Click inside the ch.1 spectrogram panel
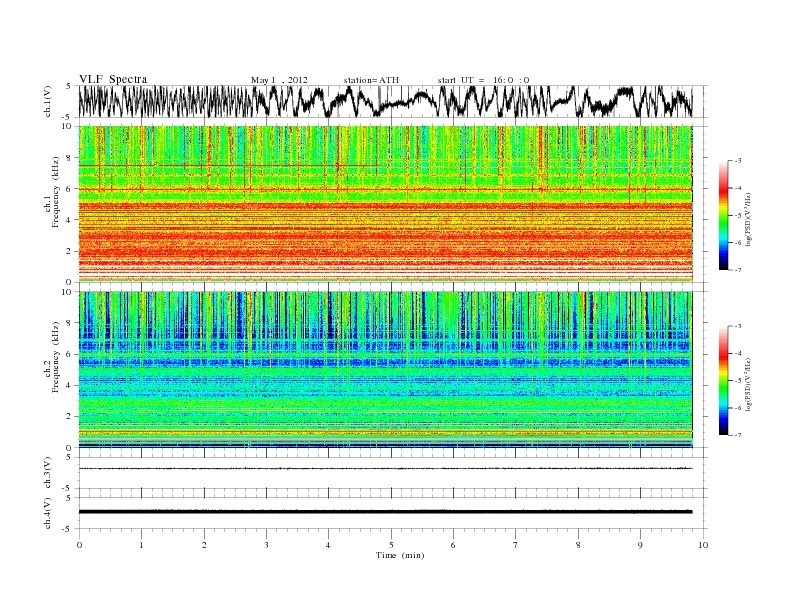Screen dimensions: 792x612 pos(385,204)
